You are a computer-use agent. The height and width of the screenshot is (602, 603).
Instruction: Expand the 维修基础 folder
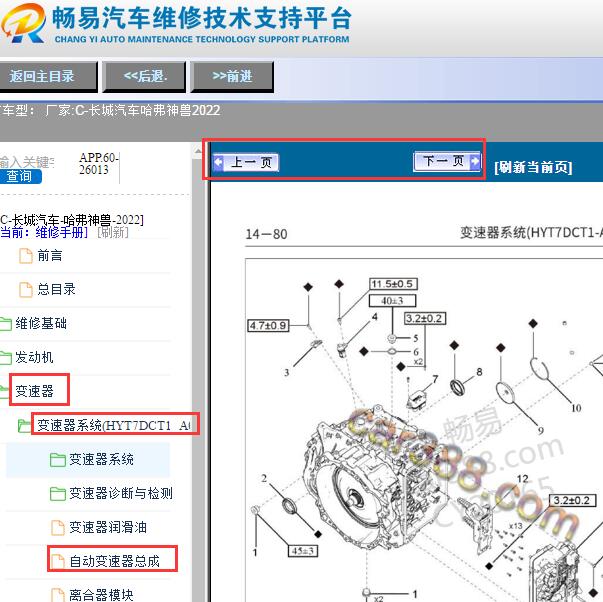pos(41,323)
